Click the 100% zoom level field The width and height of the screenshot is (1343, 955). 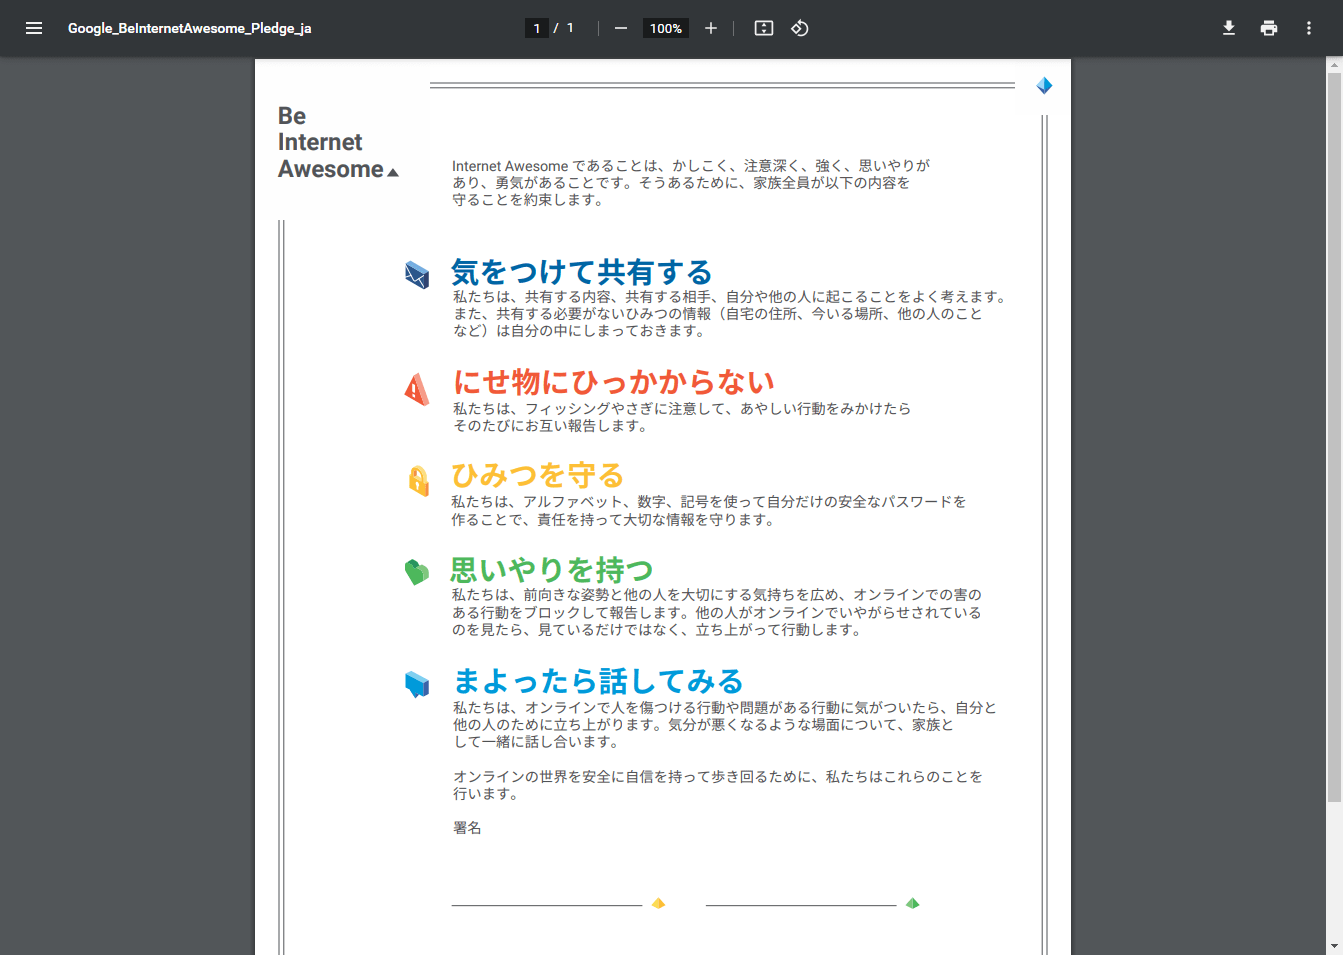point(666,28)
